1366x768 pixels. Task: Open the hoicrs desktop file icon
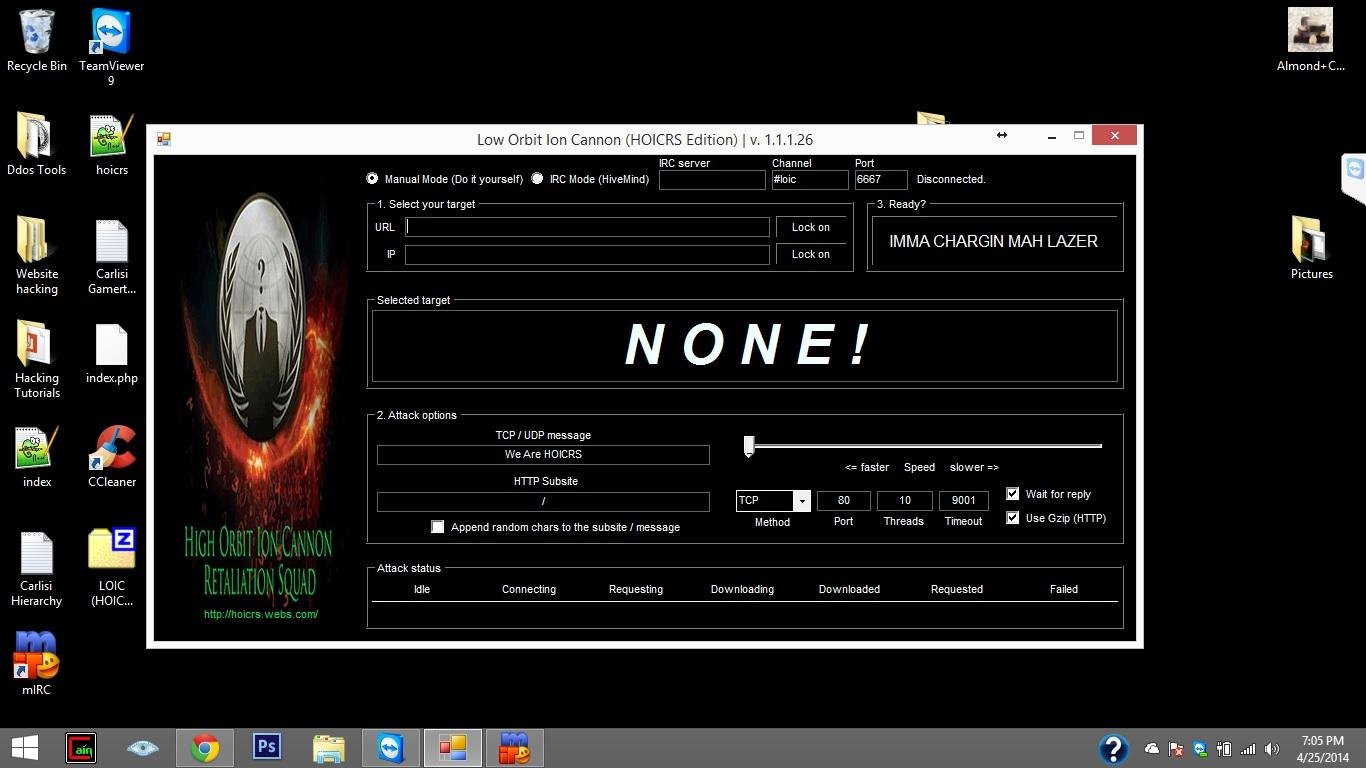[x=112, y=145]
